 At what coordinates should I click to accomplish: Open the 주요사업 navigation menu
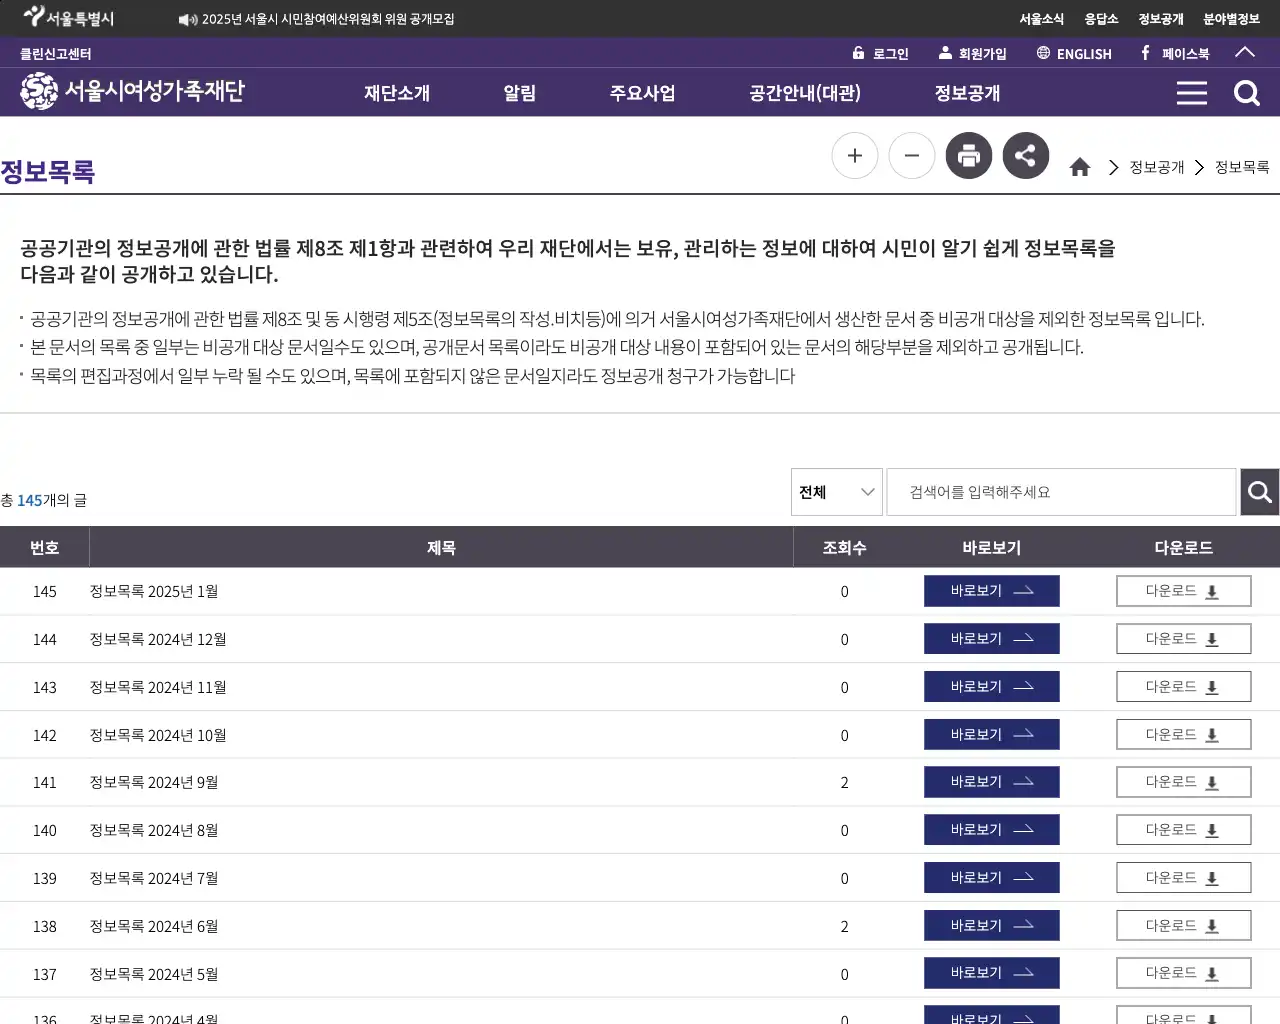(x=642, y=92)
